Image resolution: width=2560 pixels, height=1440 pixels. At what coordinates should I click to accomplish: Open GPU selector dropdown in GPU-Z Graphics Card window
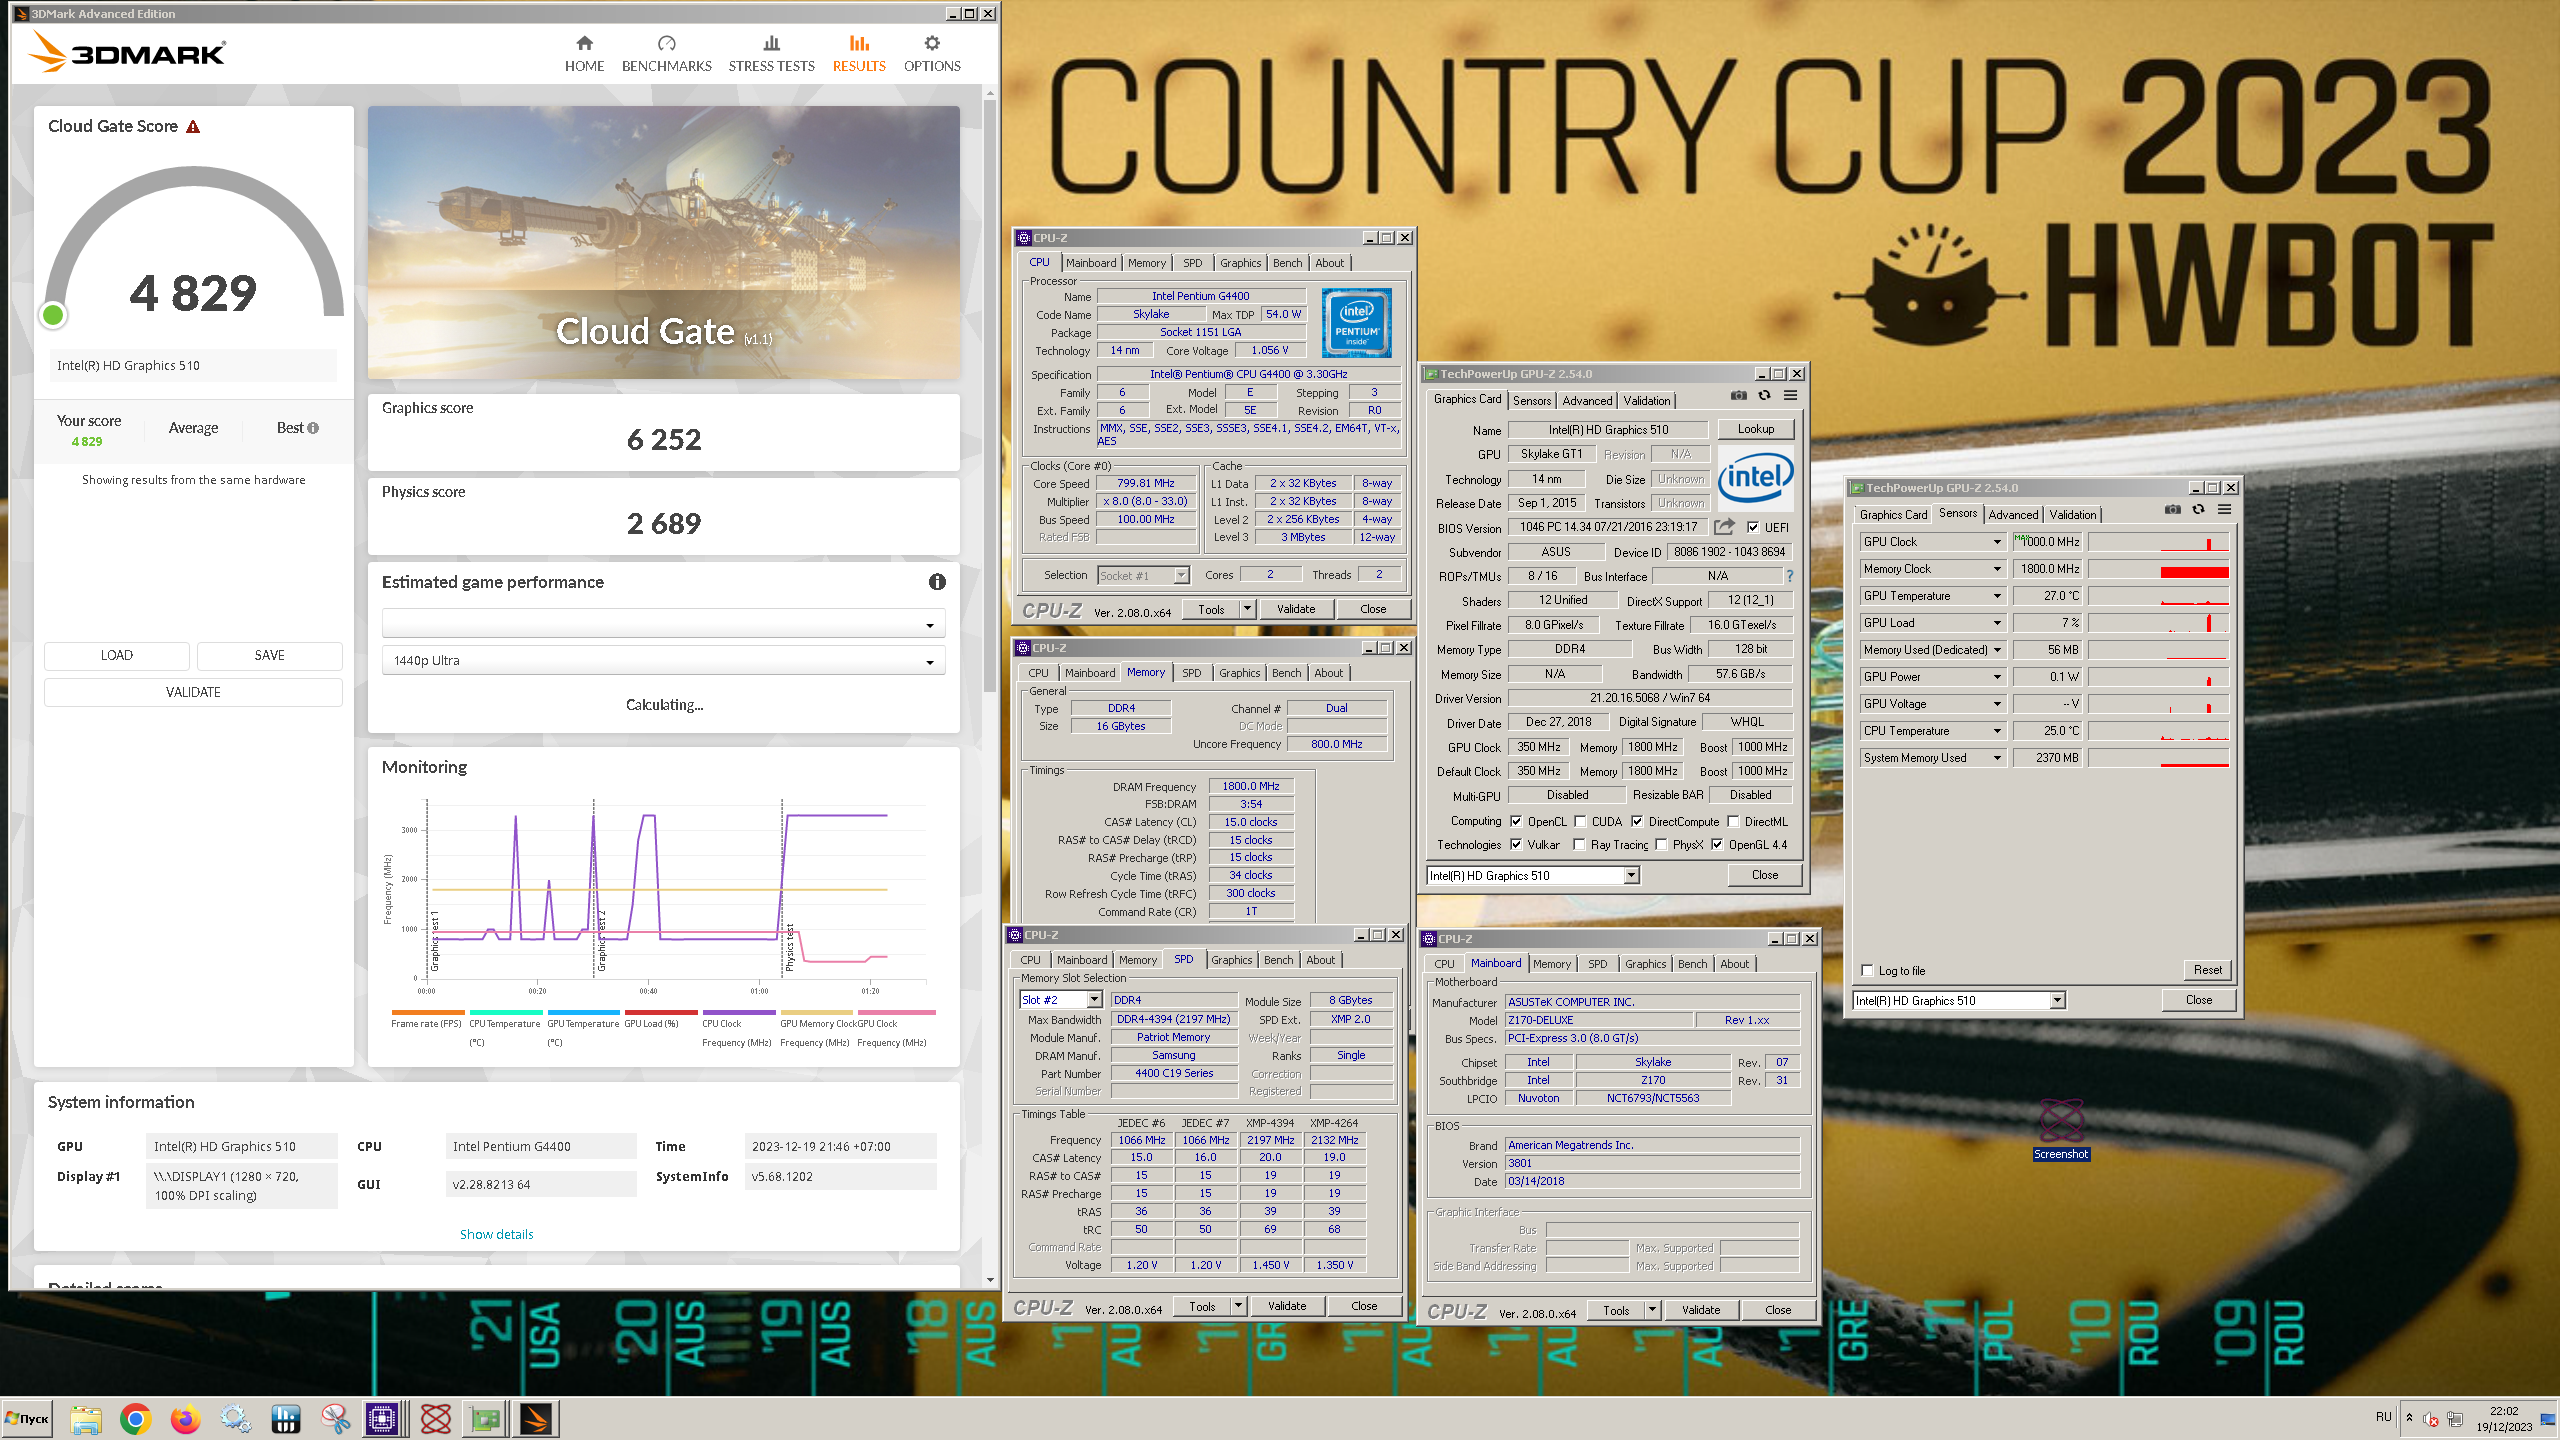pyautogui.click(x=1533, y=876)
